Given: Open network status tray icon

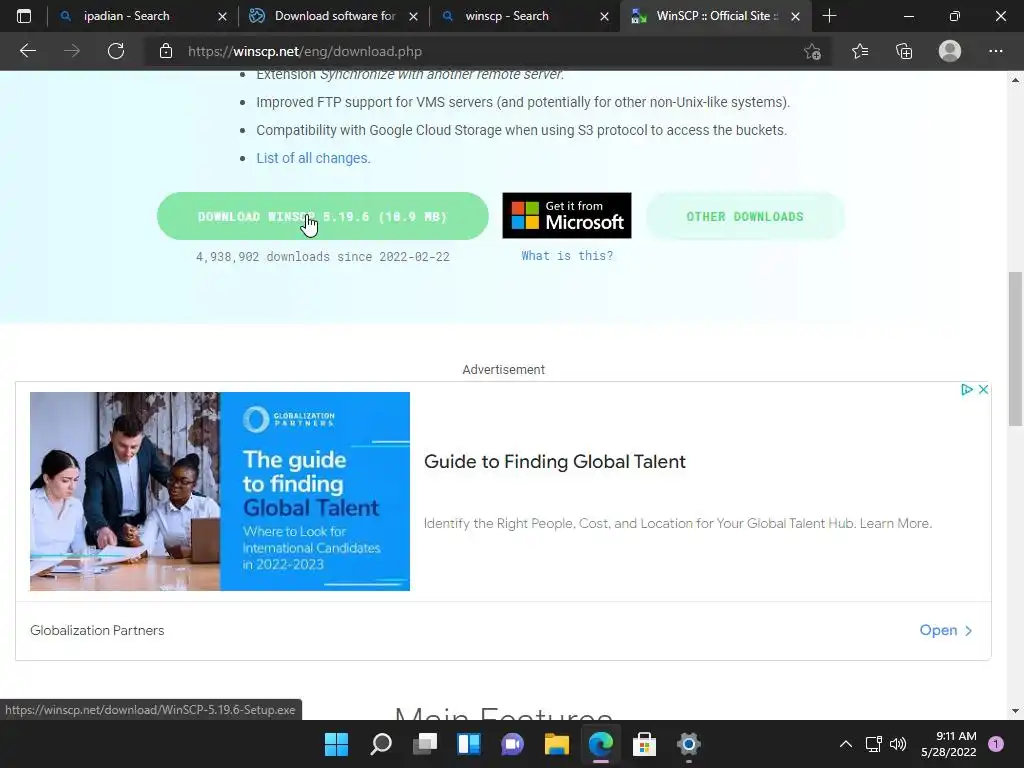Looking at the screenshot, I should click(873, 744).
